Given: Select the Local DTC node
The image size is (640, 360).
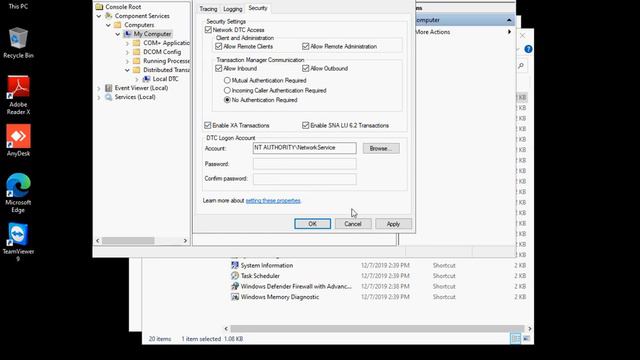Looking at the screenshot, I should (x=161, y=79).
